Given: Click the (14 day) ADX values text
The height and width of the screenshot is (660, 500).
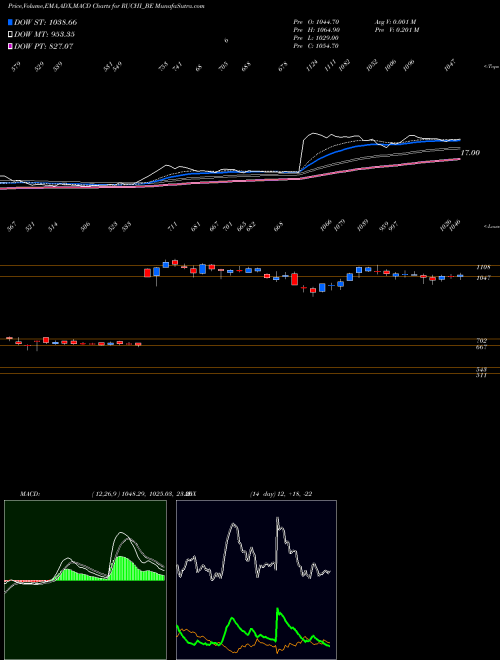Looking at the screenshot, I should tap(281, 494).
